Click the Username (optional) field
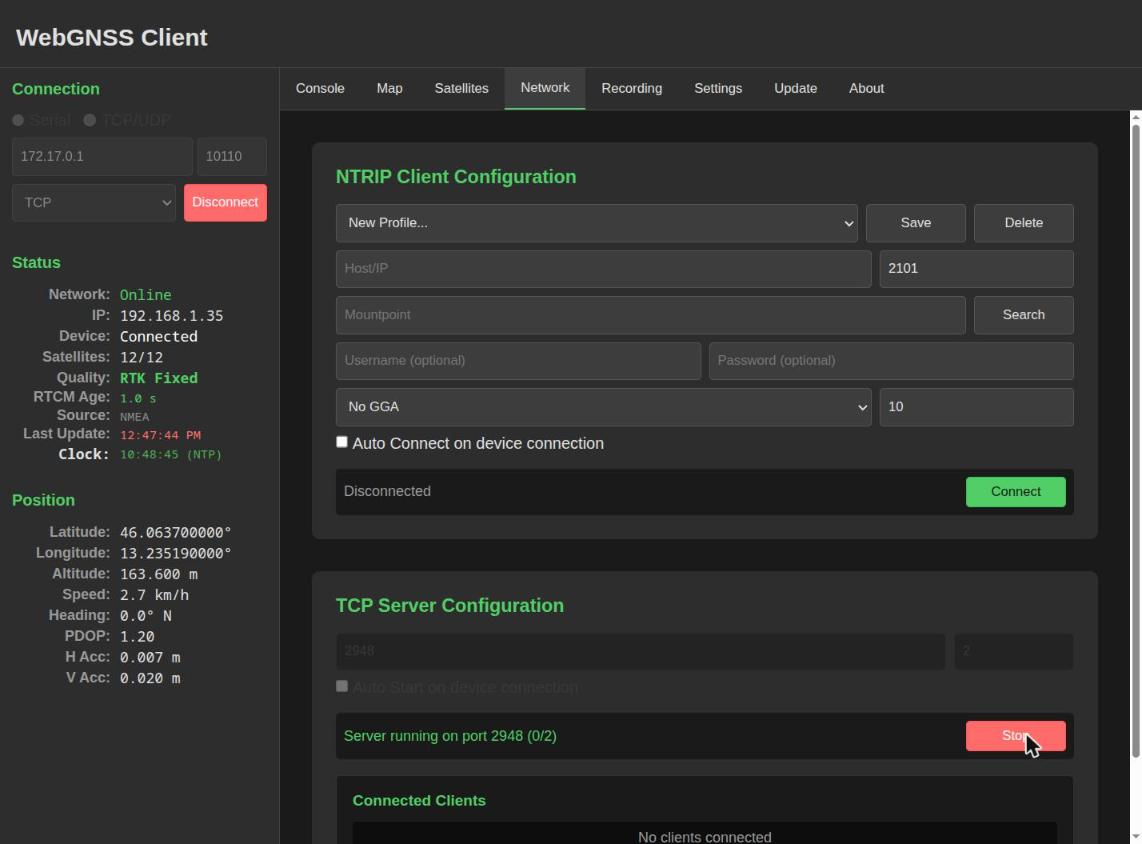Screen dimensions: 1142x844 [519, 360]
